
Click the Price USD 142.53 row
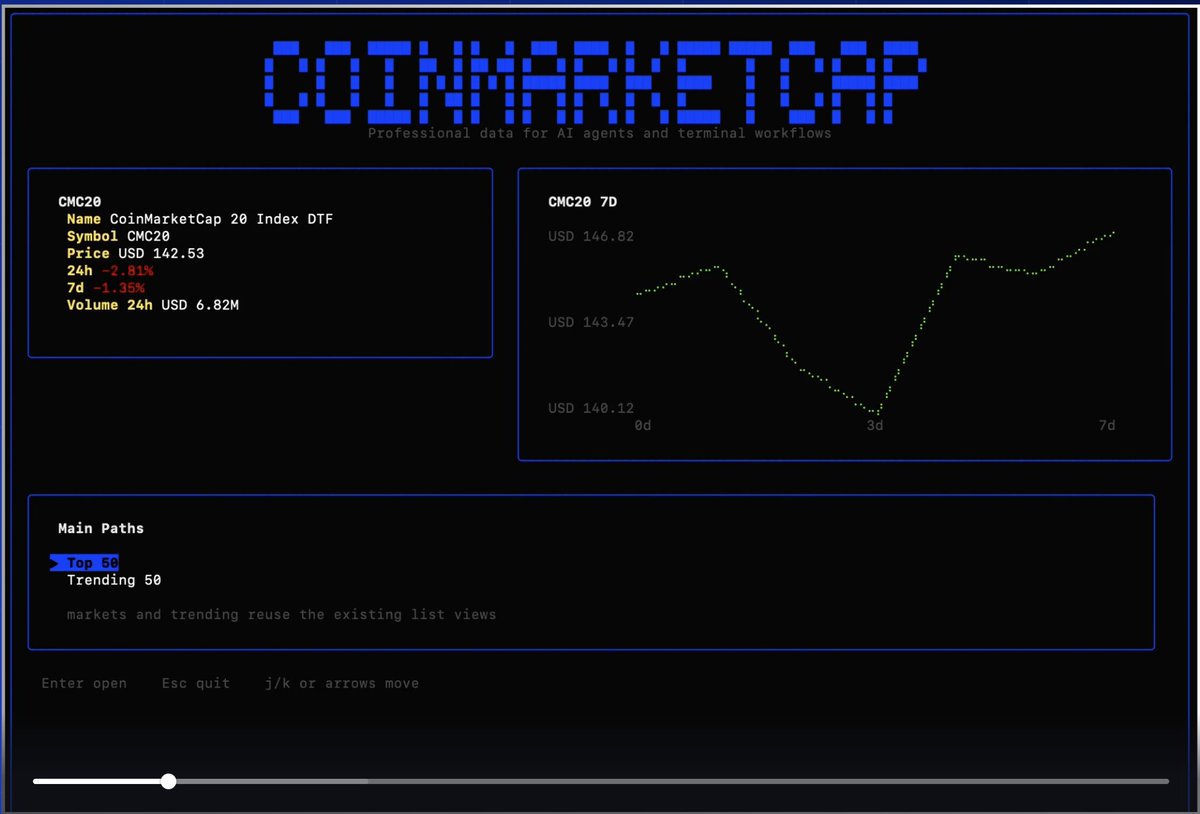pos(135,254)
